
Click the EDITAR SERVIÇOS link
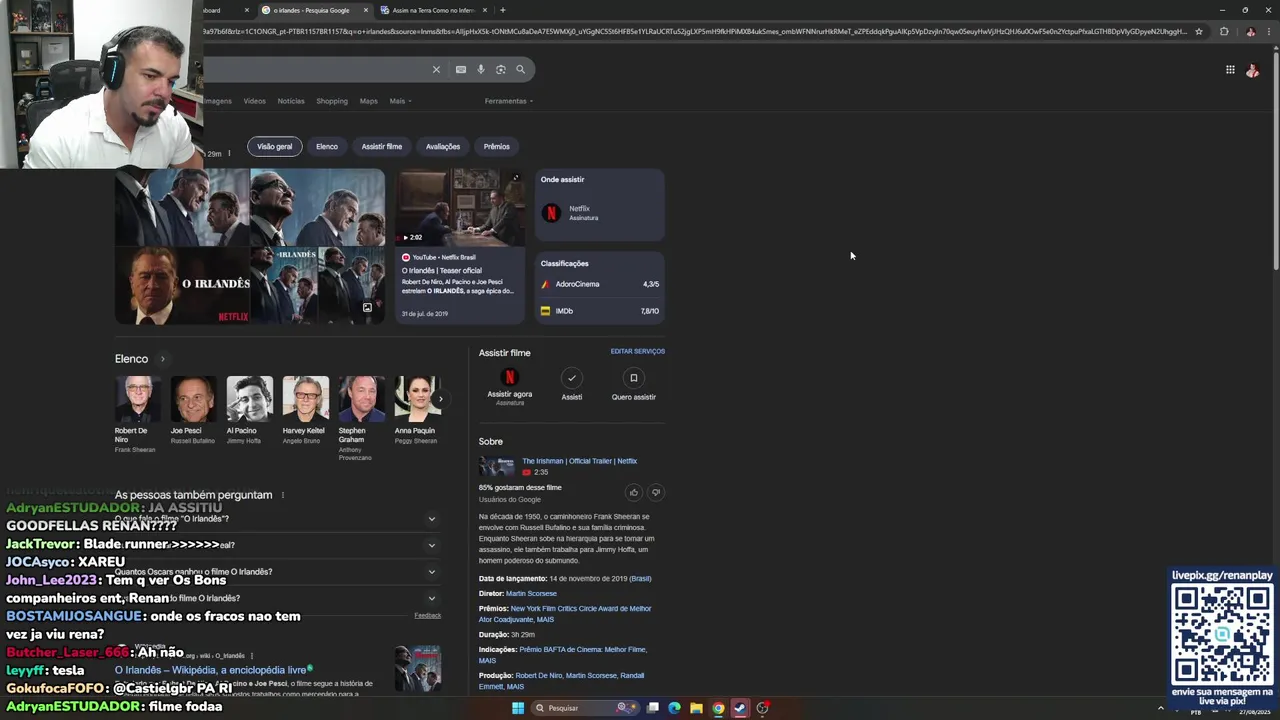(638, 352)
